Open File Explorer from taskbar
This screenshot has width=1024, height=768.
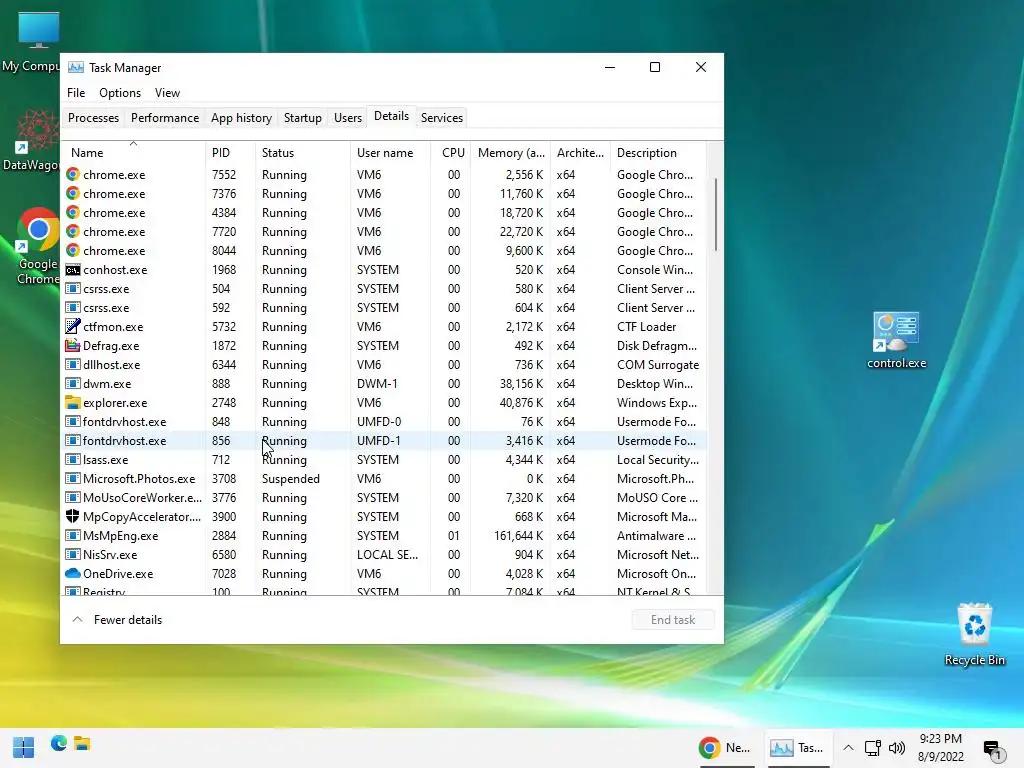click(x=82, y=743)
